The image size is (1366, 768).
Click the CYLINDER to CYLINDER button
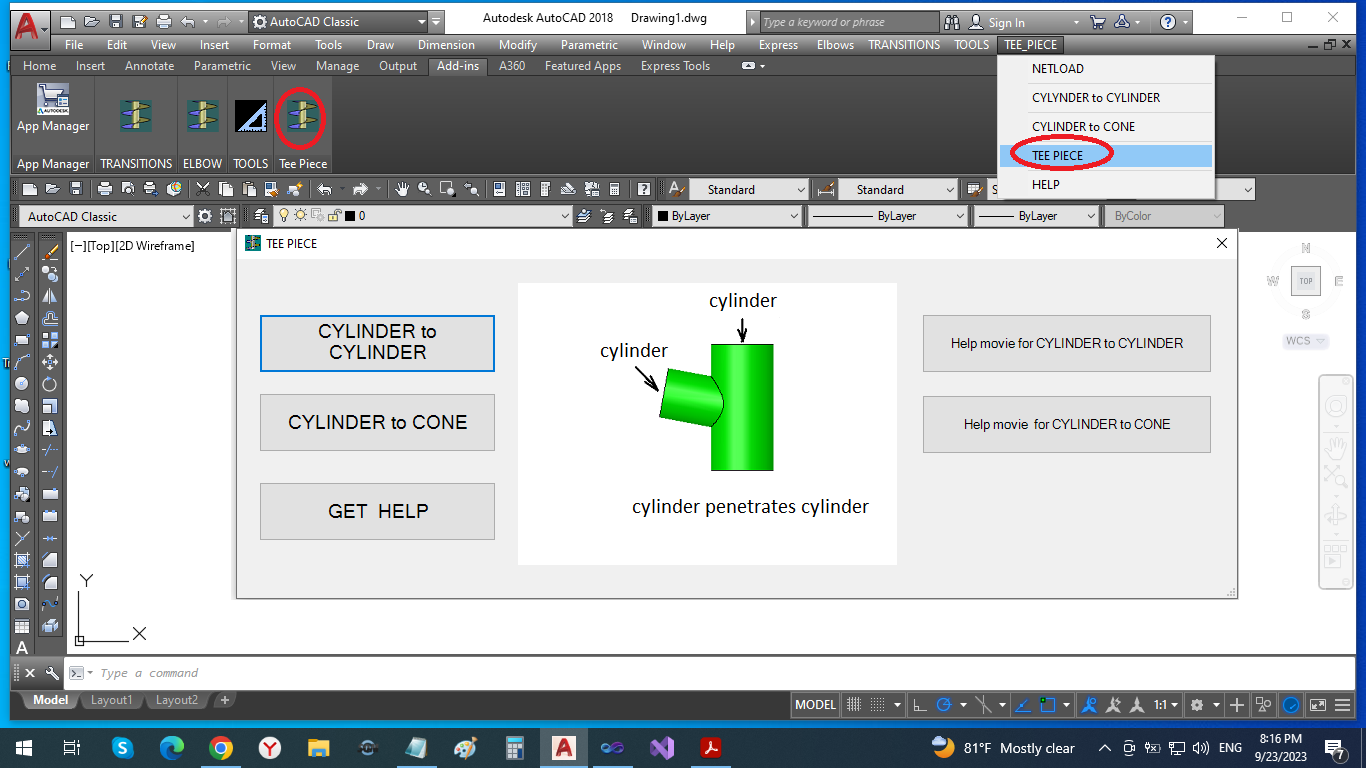click(377, 343)
